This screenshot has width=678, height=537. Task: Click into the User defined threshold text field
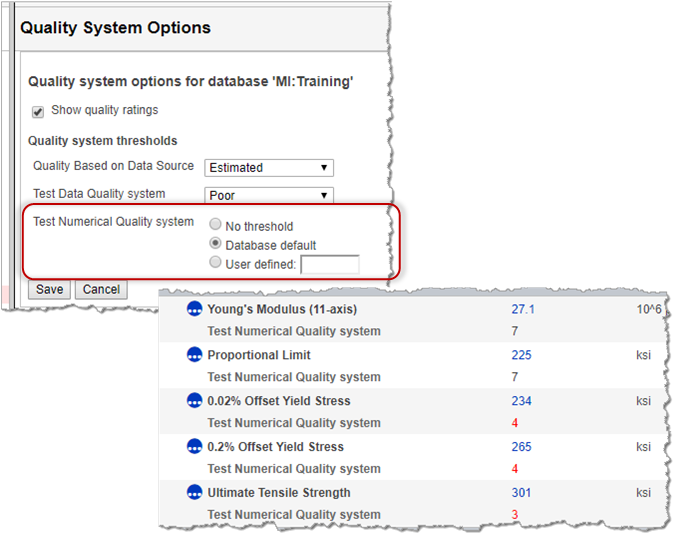click(329, 264)
